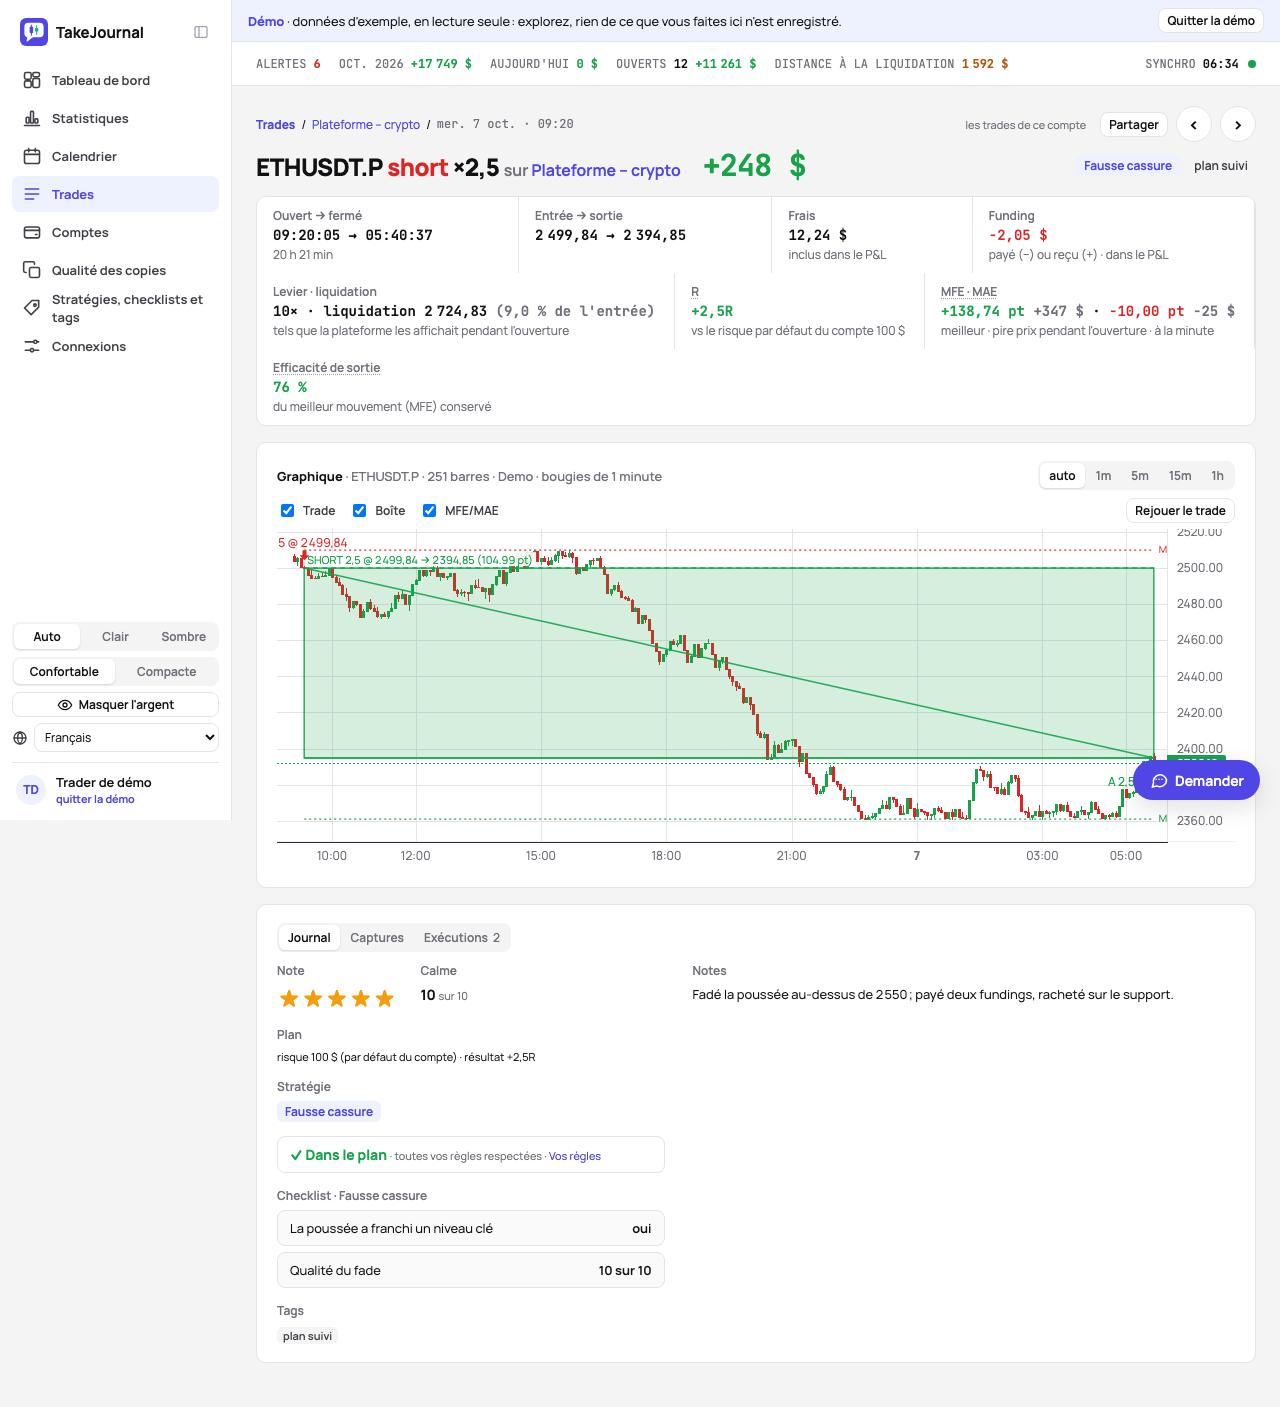The height and width of the screenshot is (1407, 1280).
Task: Set chart timeframe to 5m
Action: tap(1140, 476)
